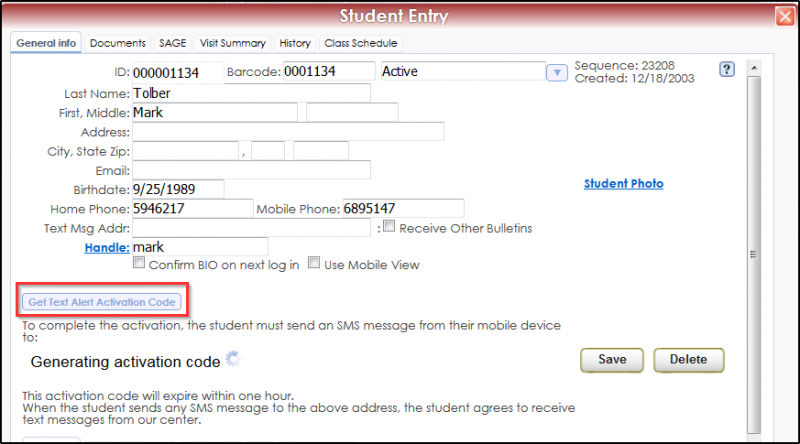The height and width of the screenshot is (444, 800).
Task: Open the Active status dropdown arrow
Action: click(557, 72)
